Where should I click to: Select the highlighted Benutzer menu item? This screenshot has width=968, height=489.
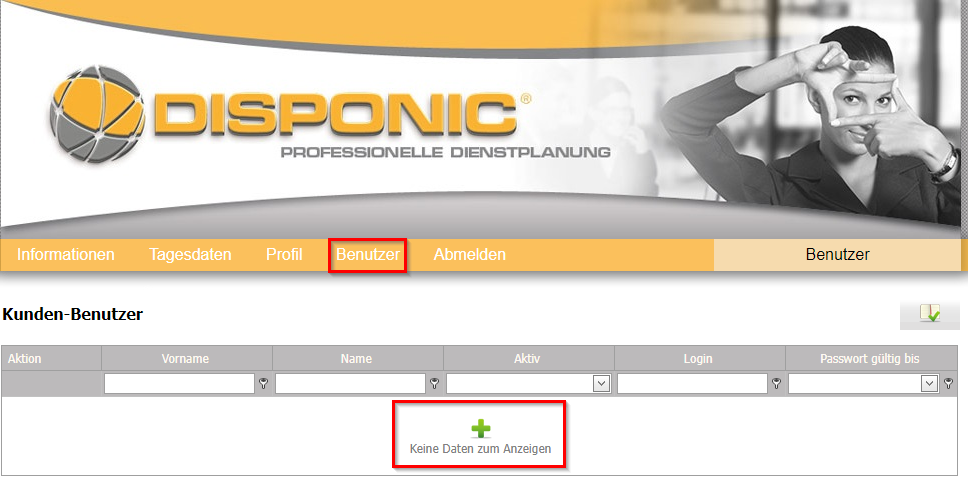(x=367, y=254)
